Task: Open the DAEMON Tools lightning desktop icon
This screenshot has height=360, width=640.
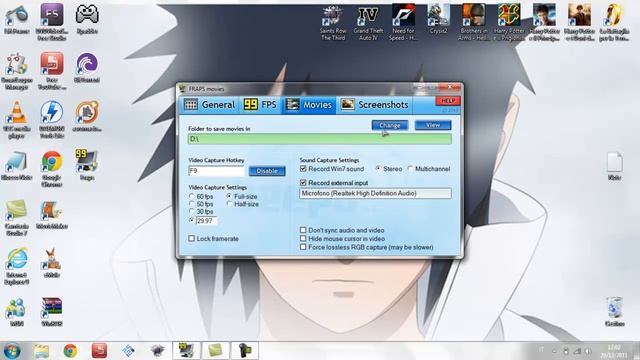Action: click(x=52, y=113)
